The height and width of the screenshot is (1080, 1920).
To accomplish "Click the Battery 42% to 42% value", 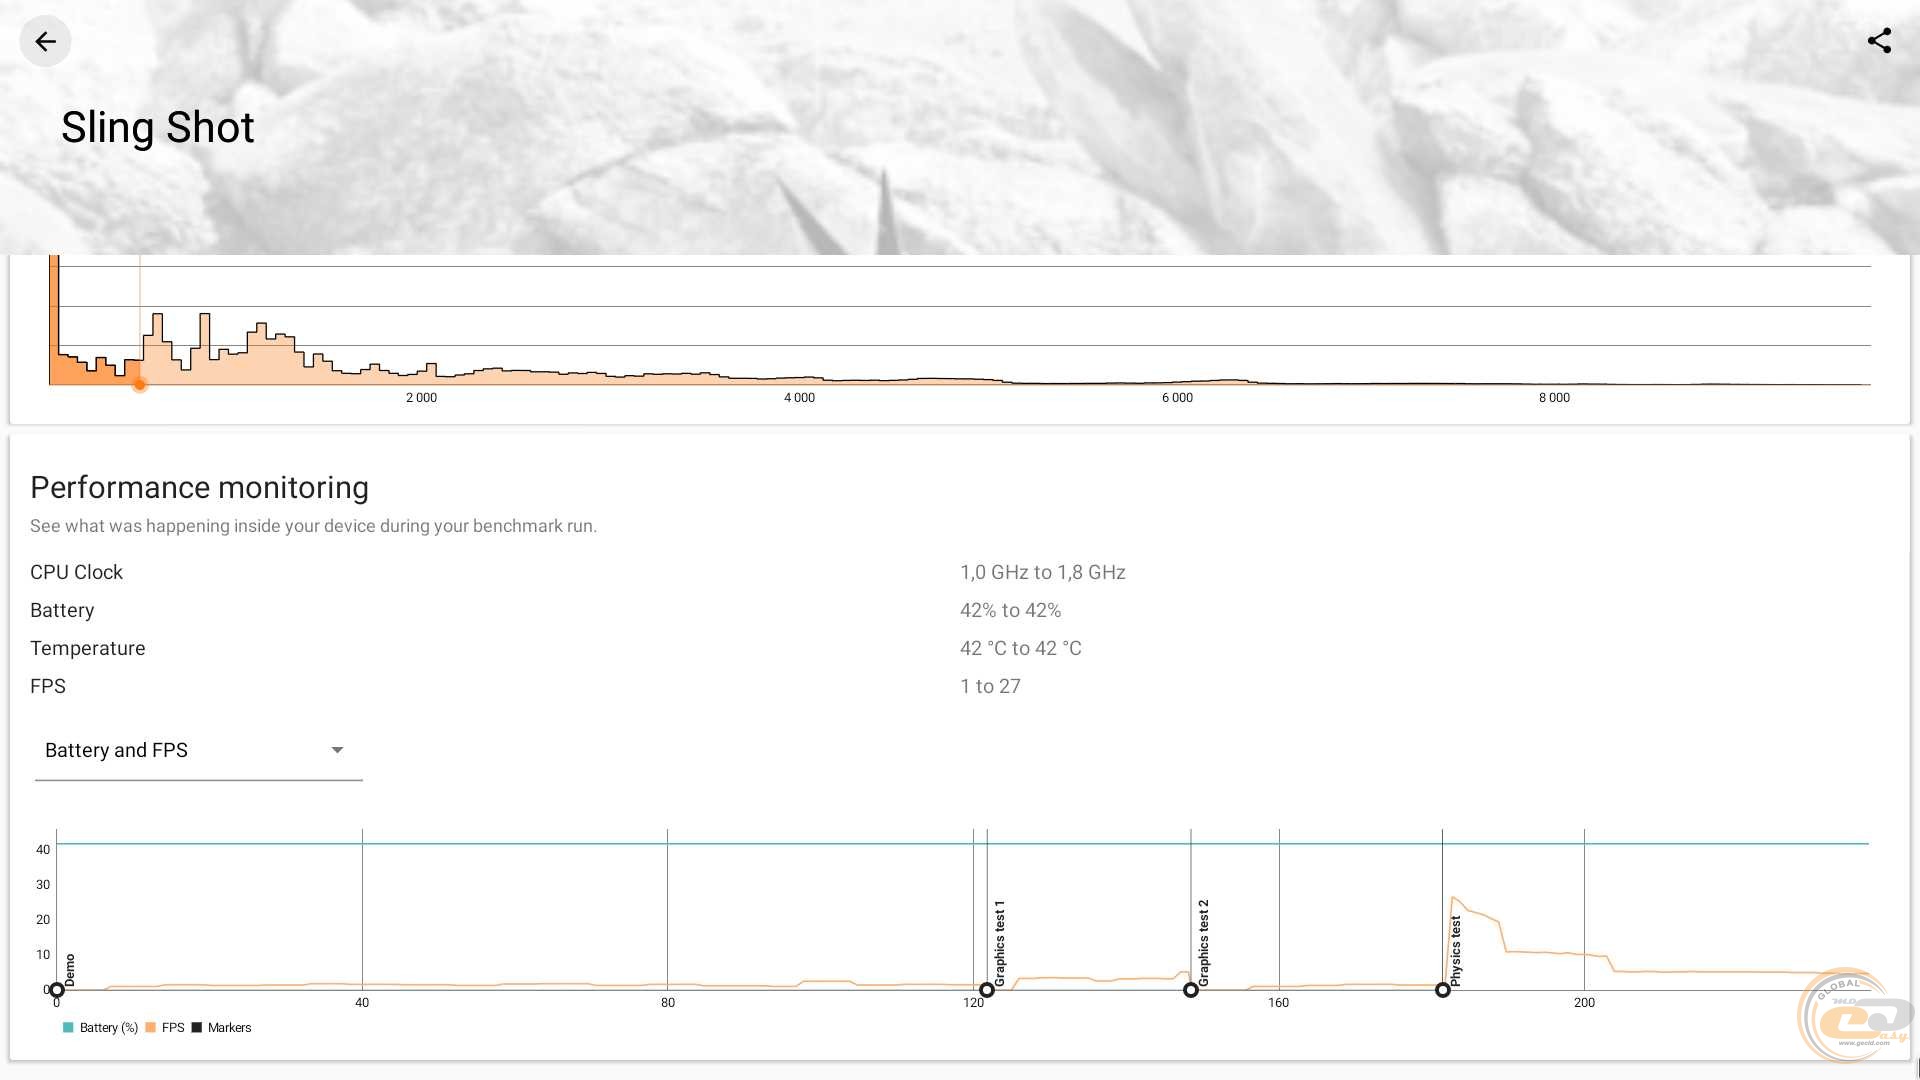I will (1010, 610).
